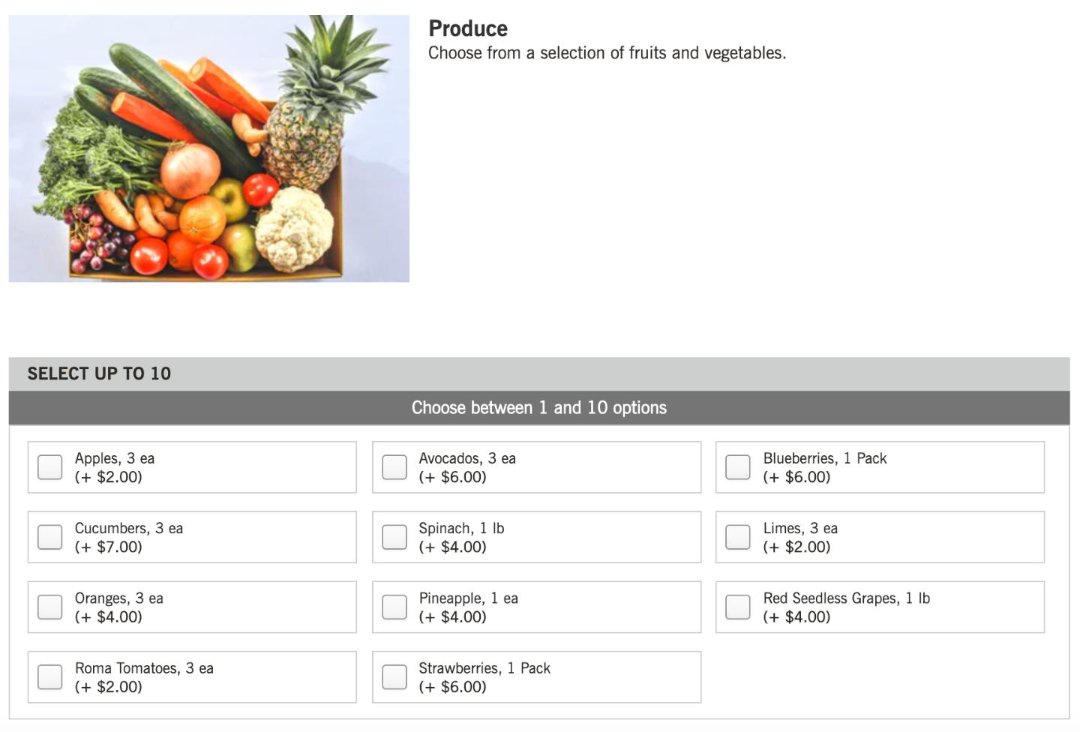The image size is (1080, 732).
Task: Click the Strawberries, 1 Pack label text
Action: click(x=485, y=668)
